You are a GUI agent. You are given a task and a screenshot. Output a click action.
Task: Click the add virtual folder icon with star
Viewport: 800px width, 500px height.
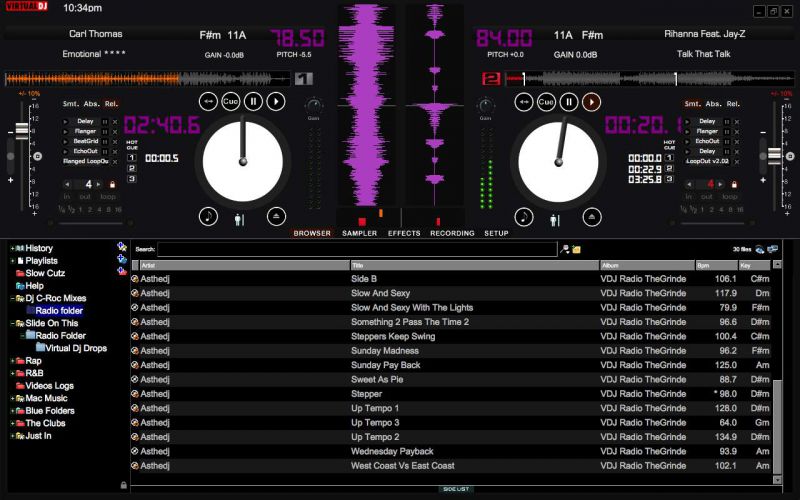121,247
